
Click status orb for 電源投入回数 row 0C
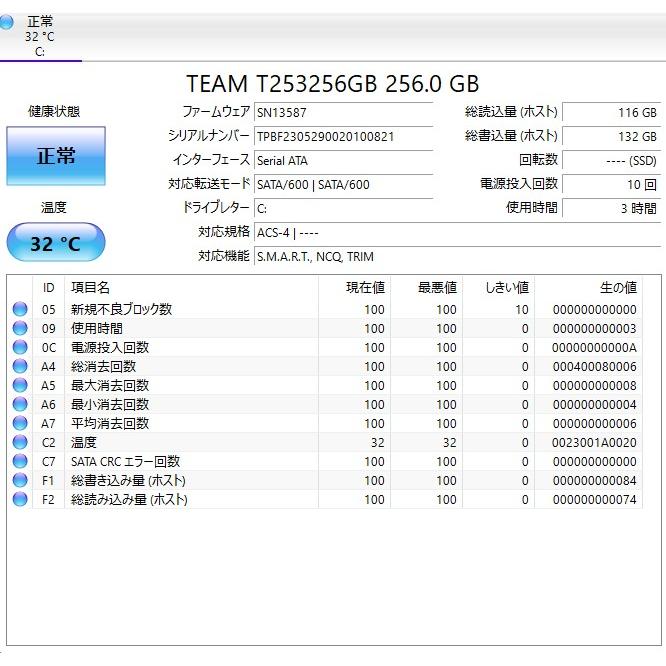20,347
